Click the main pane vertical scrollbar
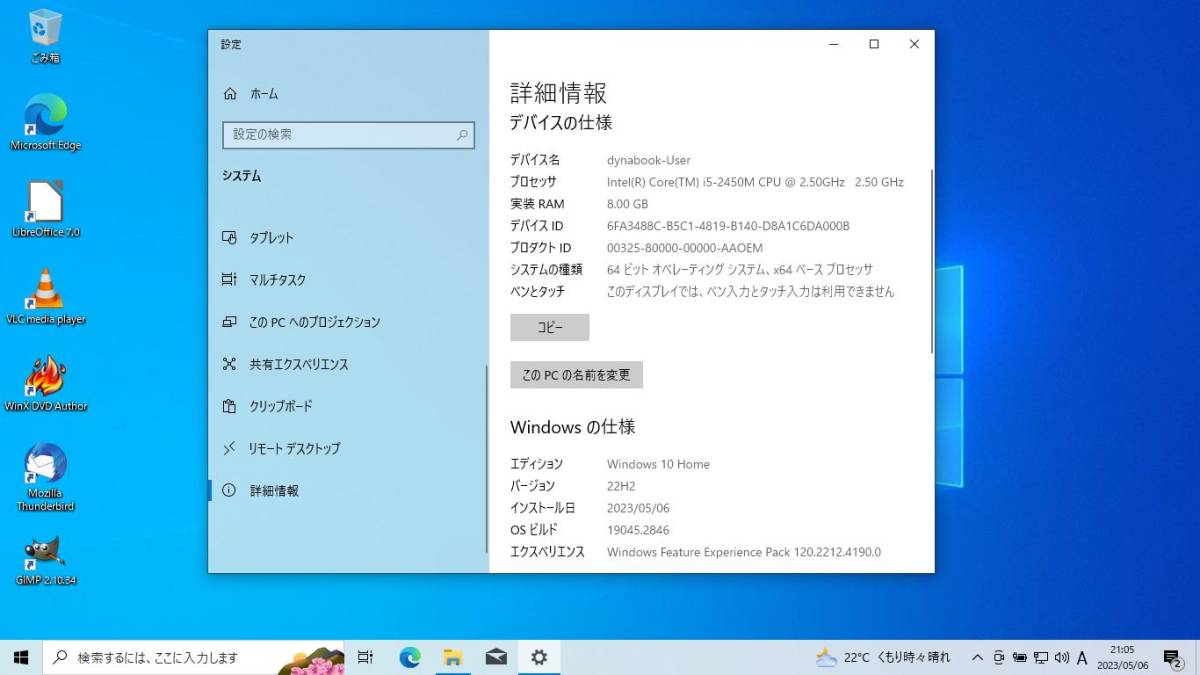This screenshot has height=675, width=1200. [x=932, y=260]
